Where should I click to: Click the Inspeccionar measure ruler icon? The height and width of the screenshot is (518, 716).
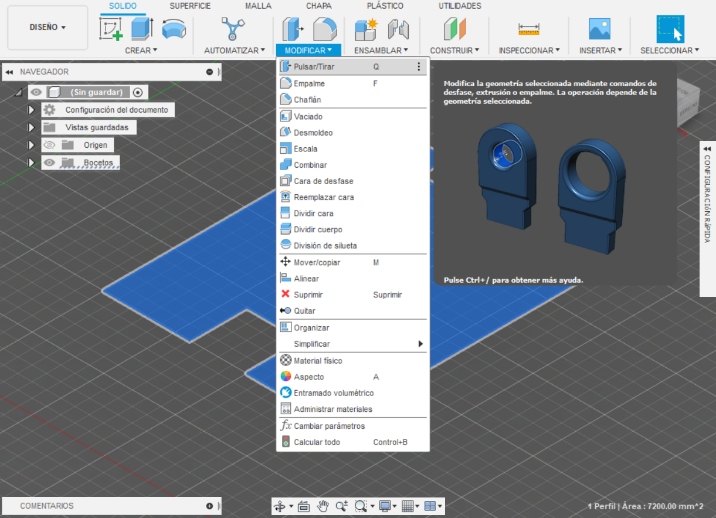529,29
